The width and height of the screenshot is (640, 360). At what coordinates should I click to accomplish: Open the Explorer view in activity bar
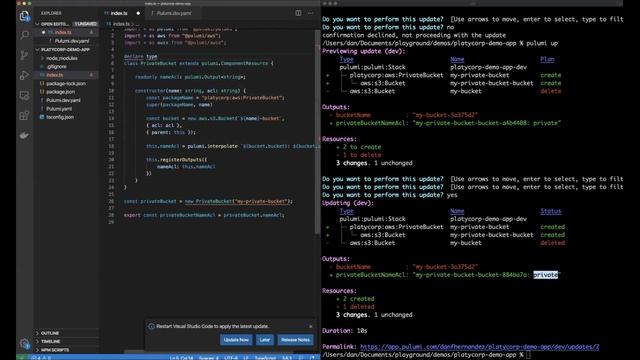click(24, 16)
